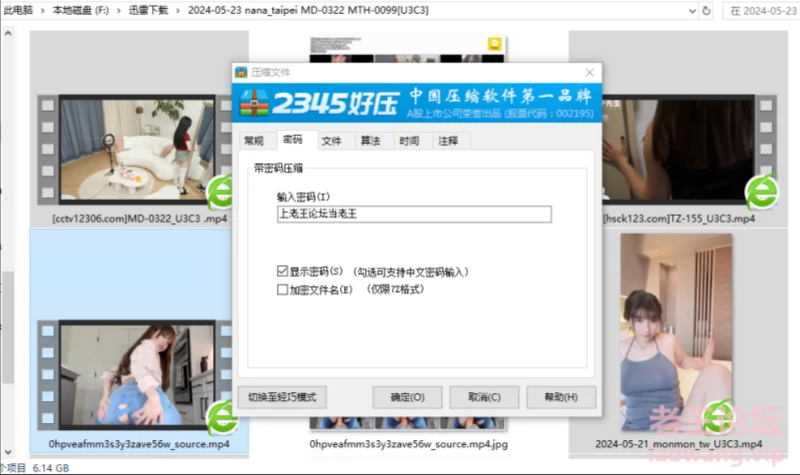Click 本地磁盘 (F:) breadcrumb
The image size is (800, 475).
click(81, 10)
